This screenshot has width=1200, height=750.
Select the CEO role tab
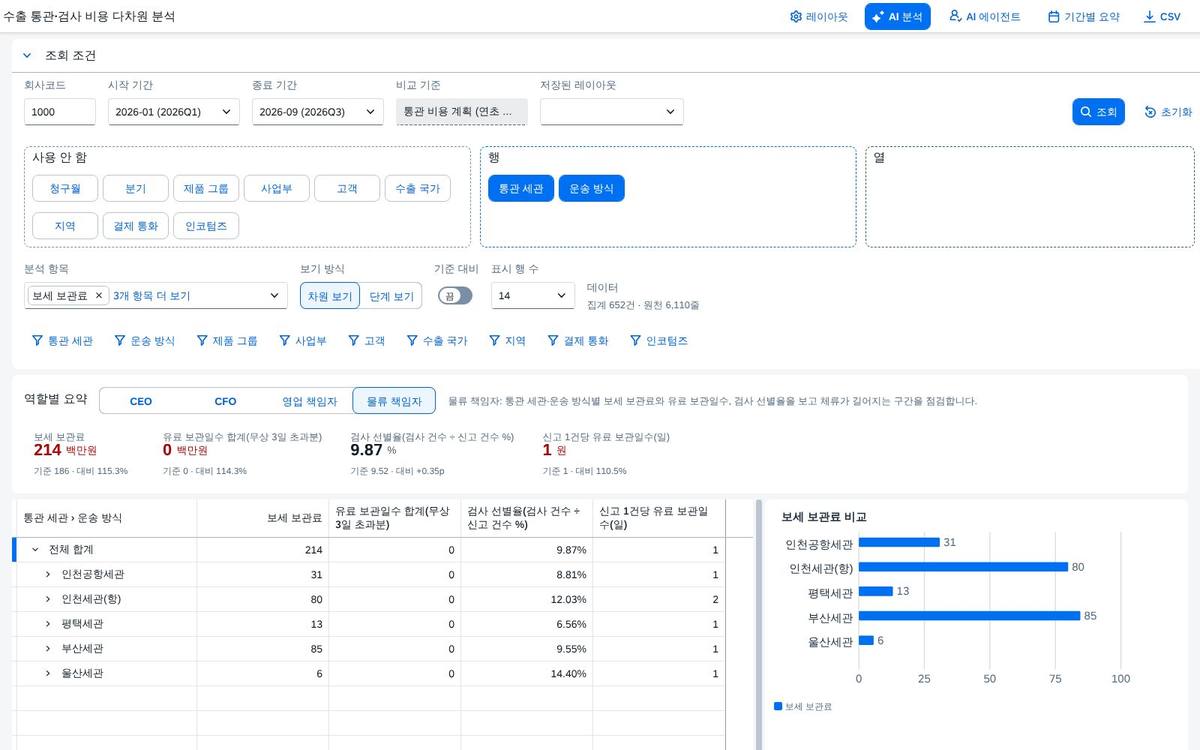click(141, 401)
